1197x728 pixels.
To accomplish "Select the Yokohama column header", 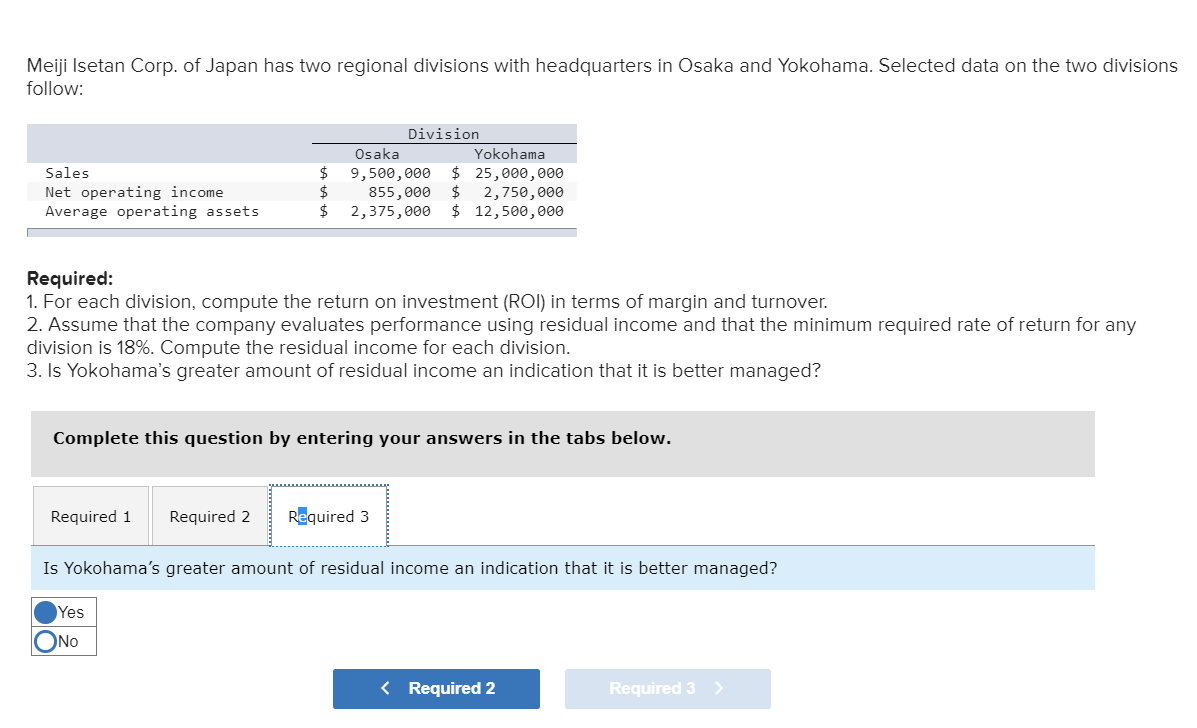I will click(510, 153).
